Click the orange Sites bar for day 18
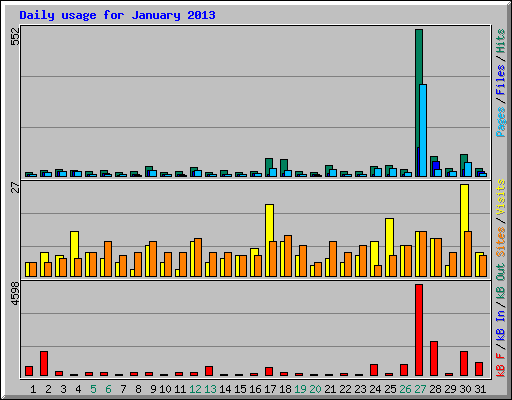 (x=288, y=256)
